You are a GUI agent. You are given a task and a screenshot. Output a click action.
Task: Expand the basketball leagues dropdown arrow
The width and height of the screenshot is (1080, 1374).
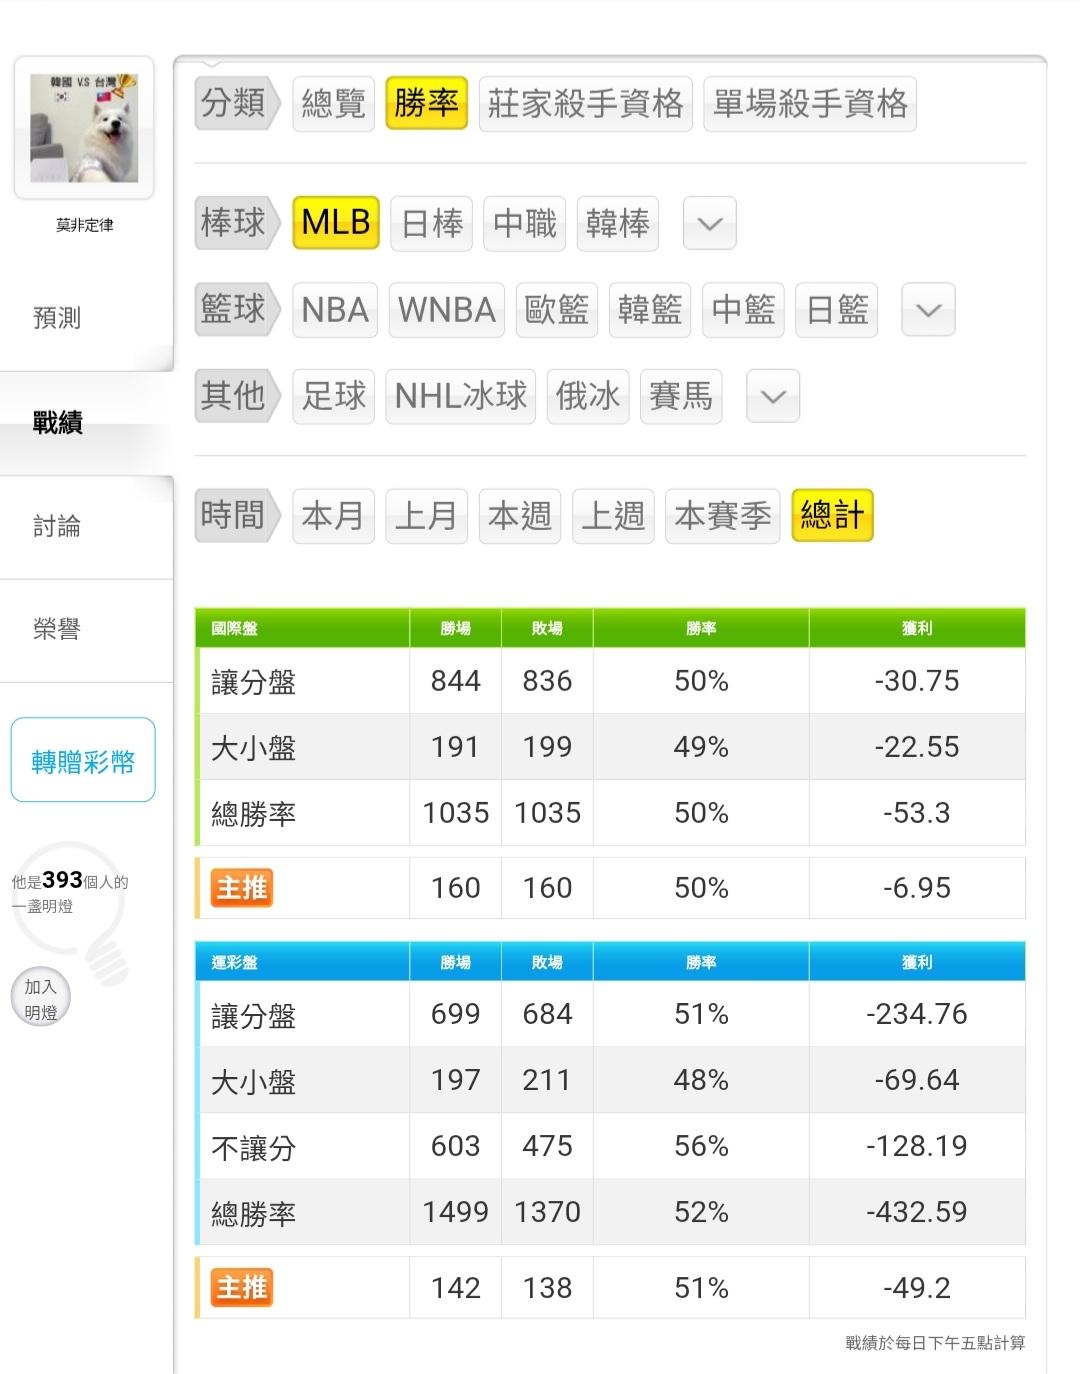(928, 310)
